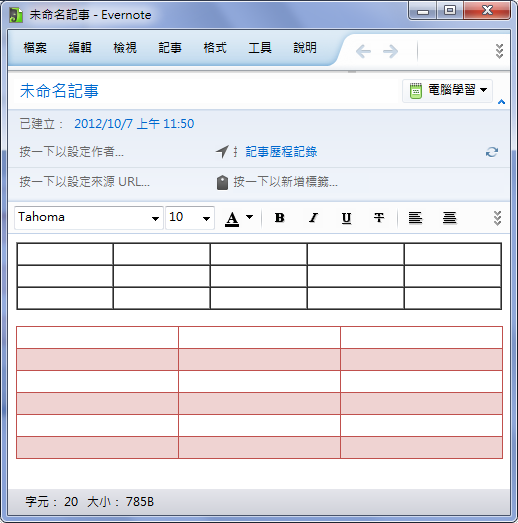Screen dimensions: 518x523
Task: Click the font color A icon
Action: point(232,218)
